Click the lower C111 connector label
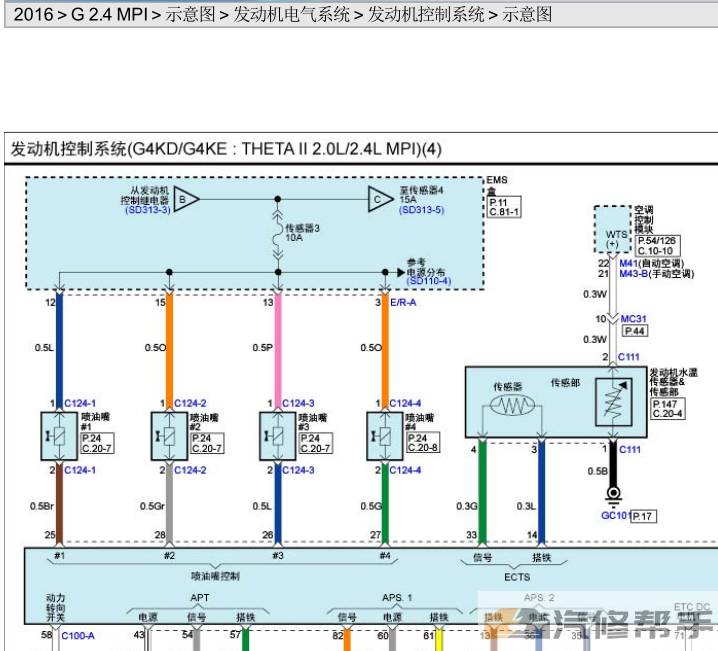The image size is (718, 651). [630, 450]
